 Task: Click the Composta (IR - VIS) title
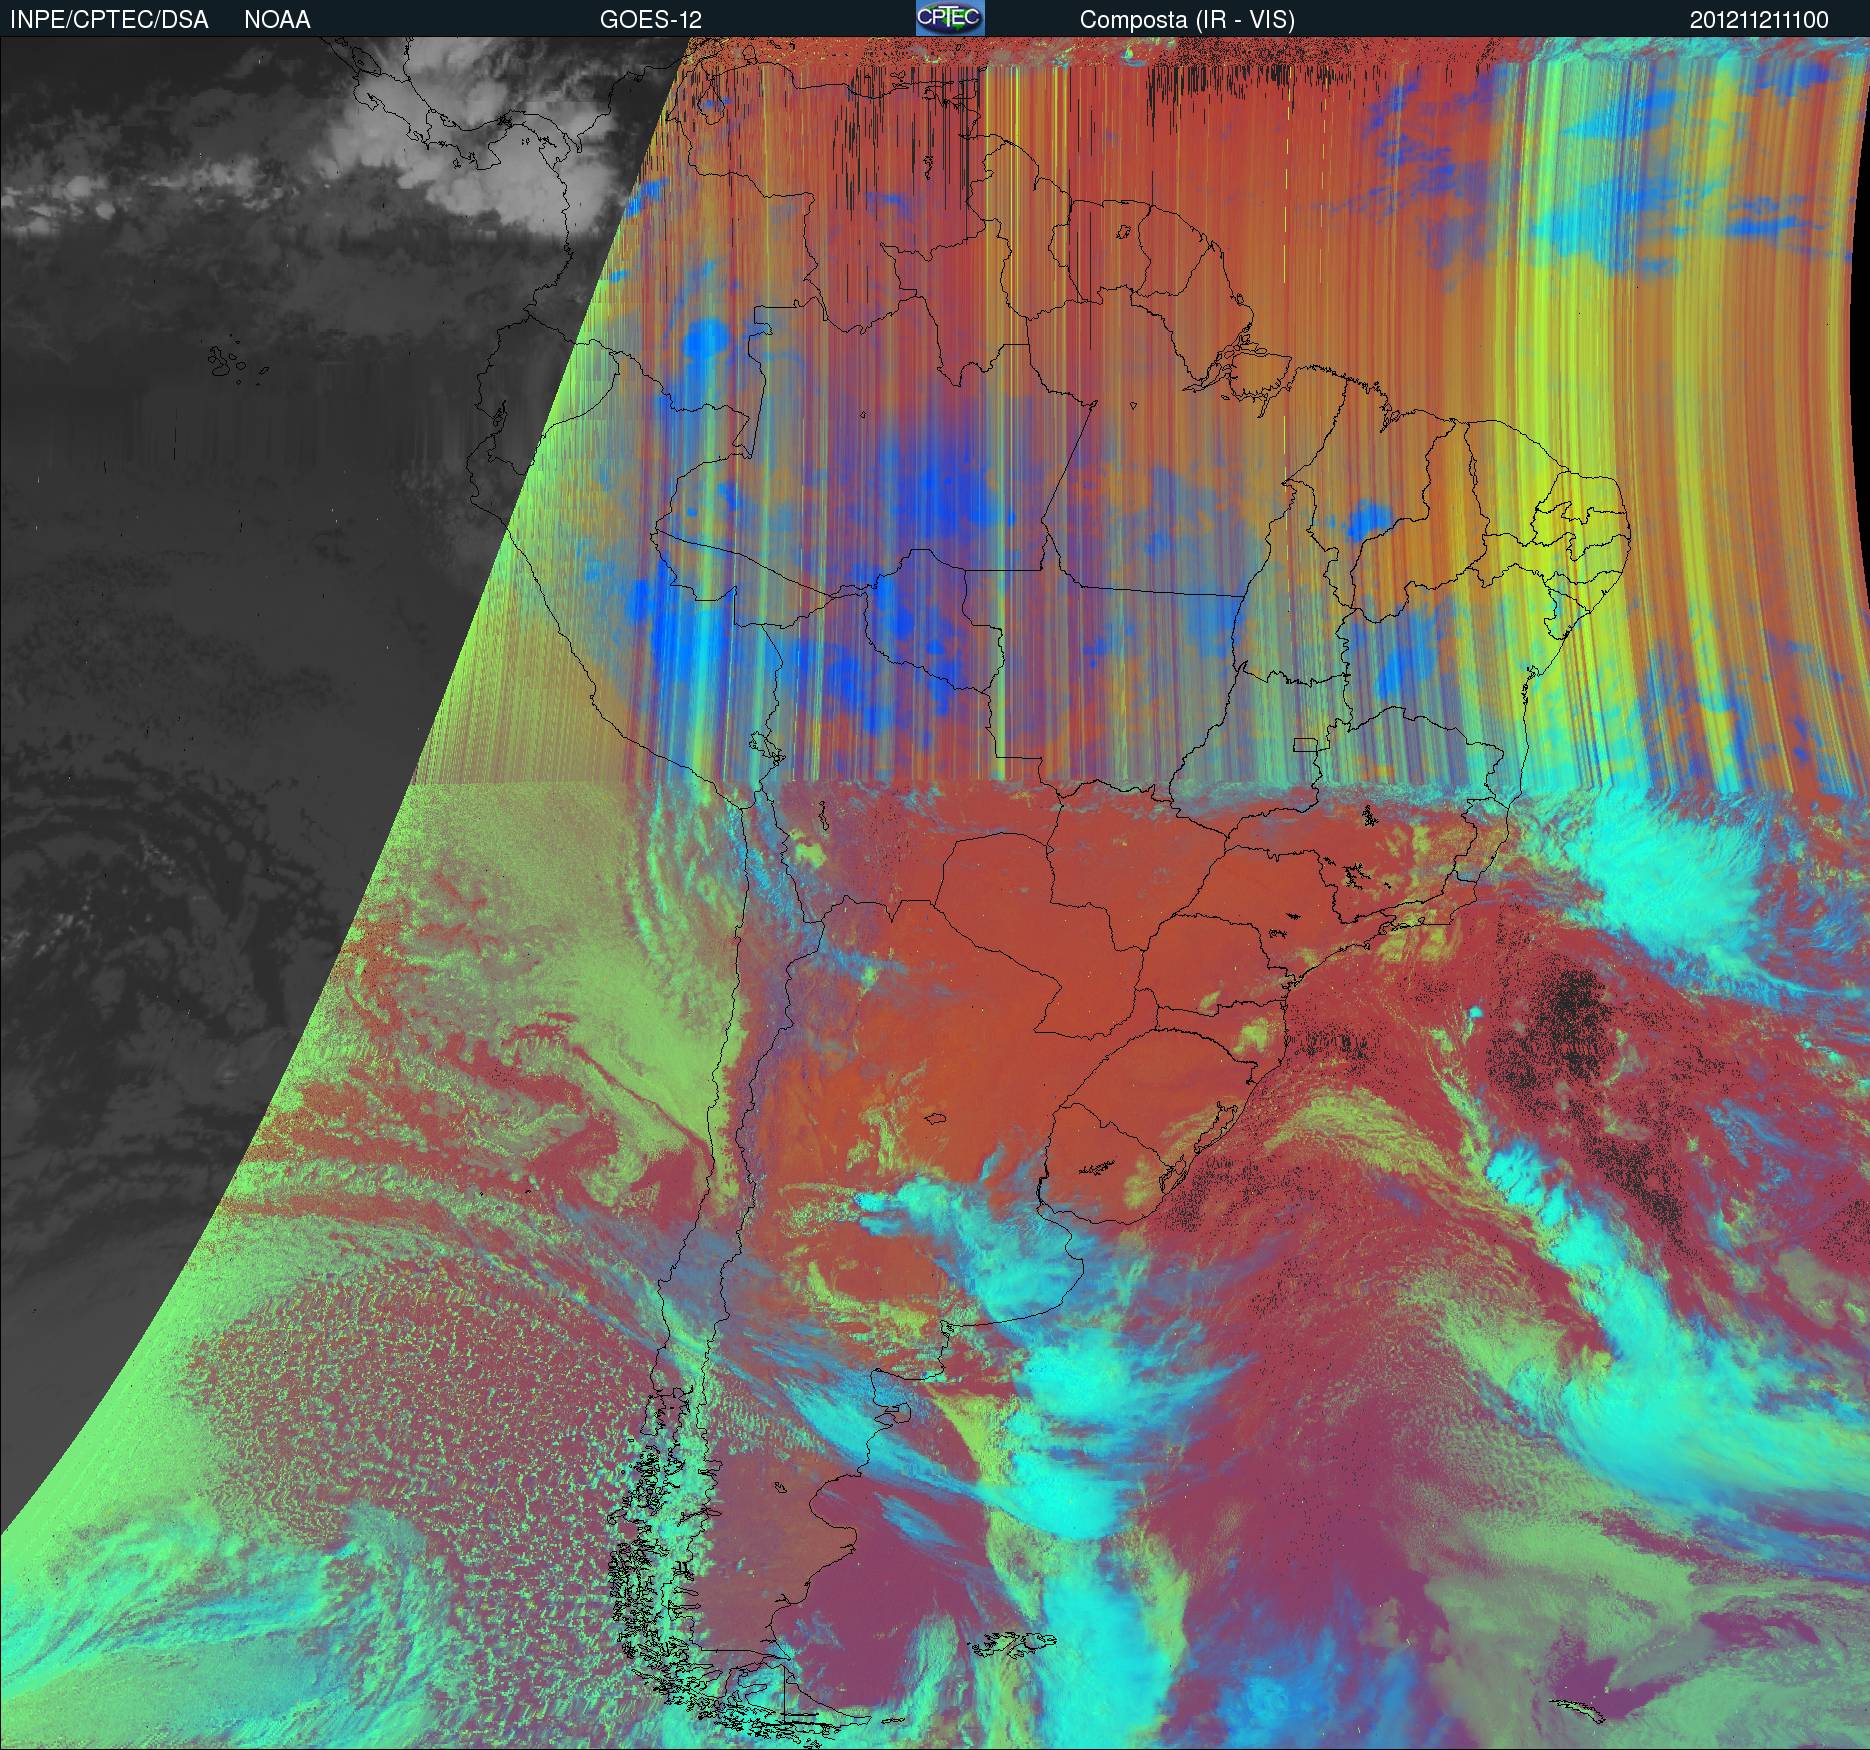click(1187, 20)
